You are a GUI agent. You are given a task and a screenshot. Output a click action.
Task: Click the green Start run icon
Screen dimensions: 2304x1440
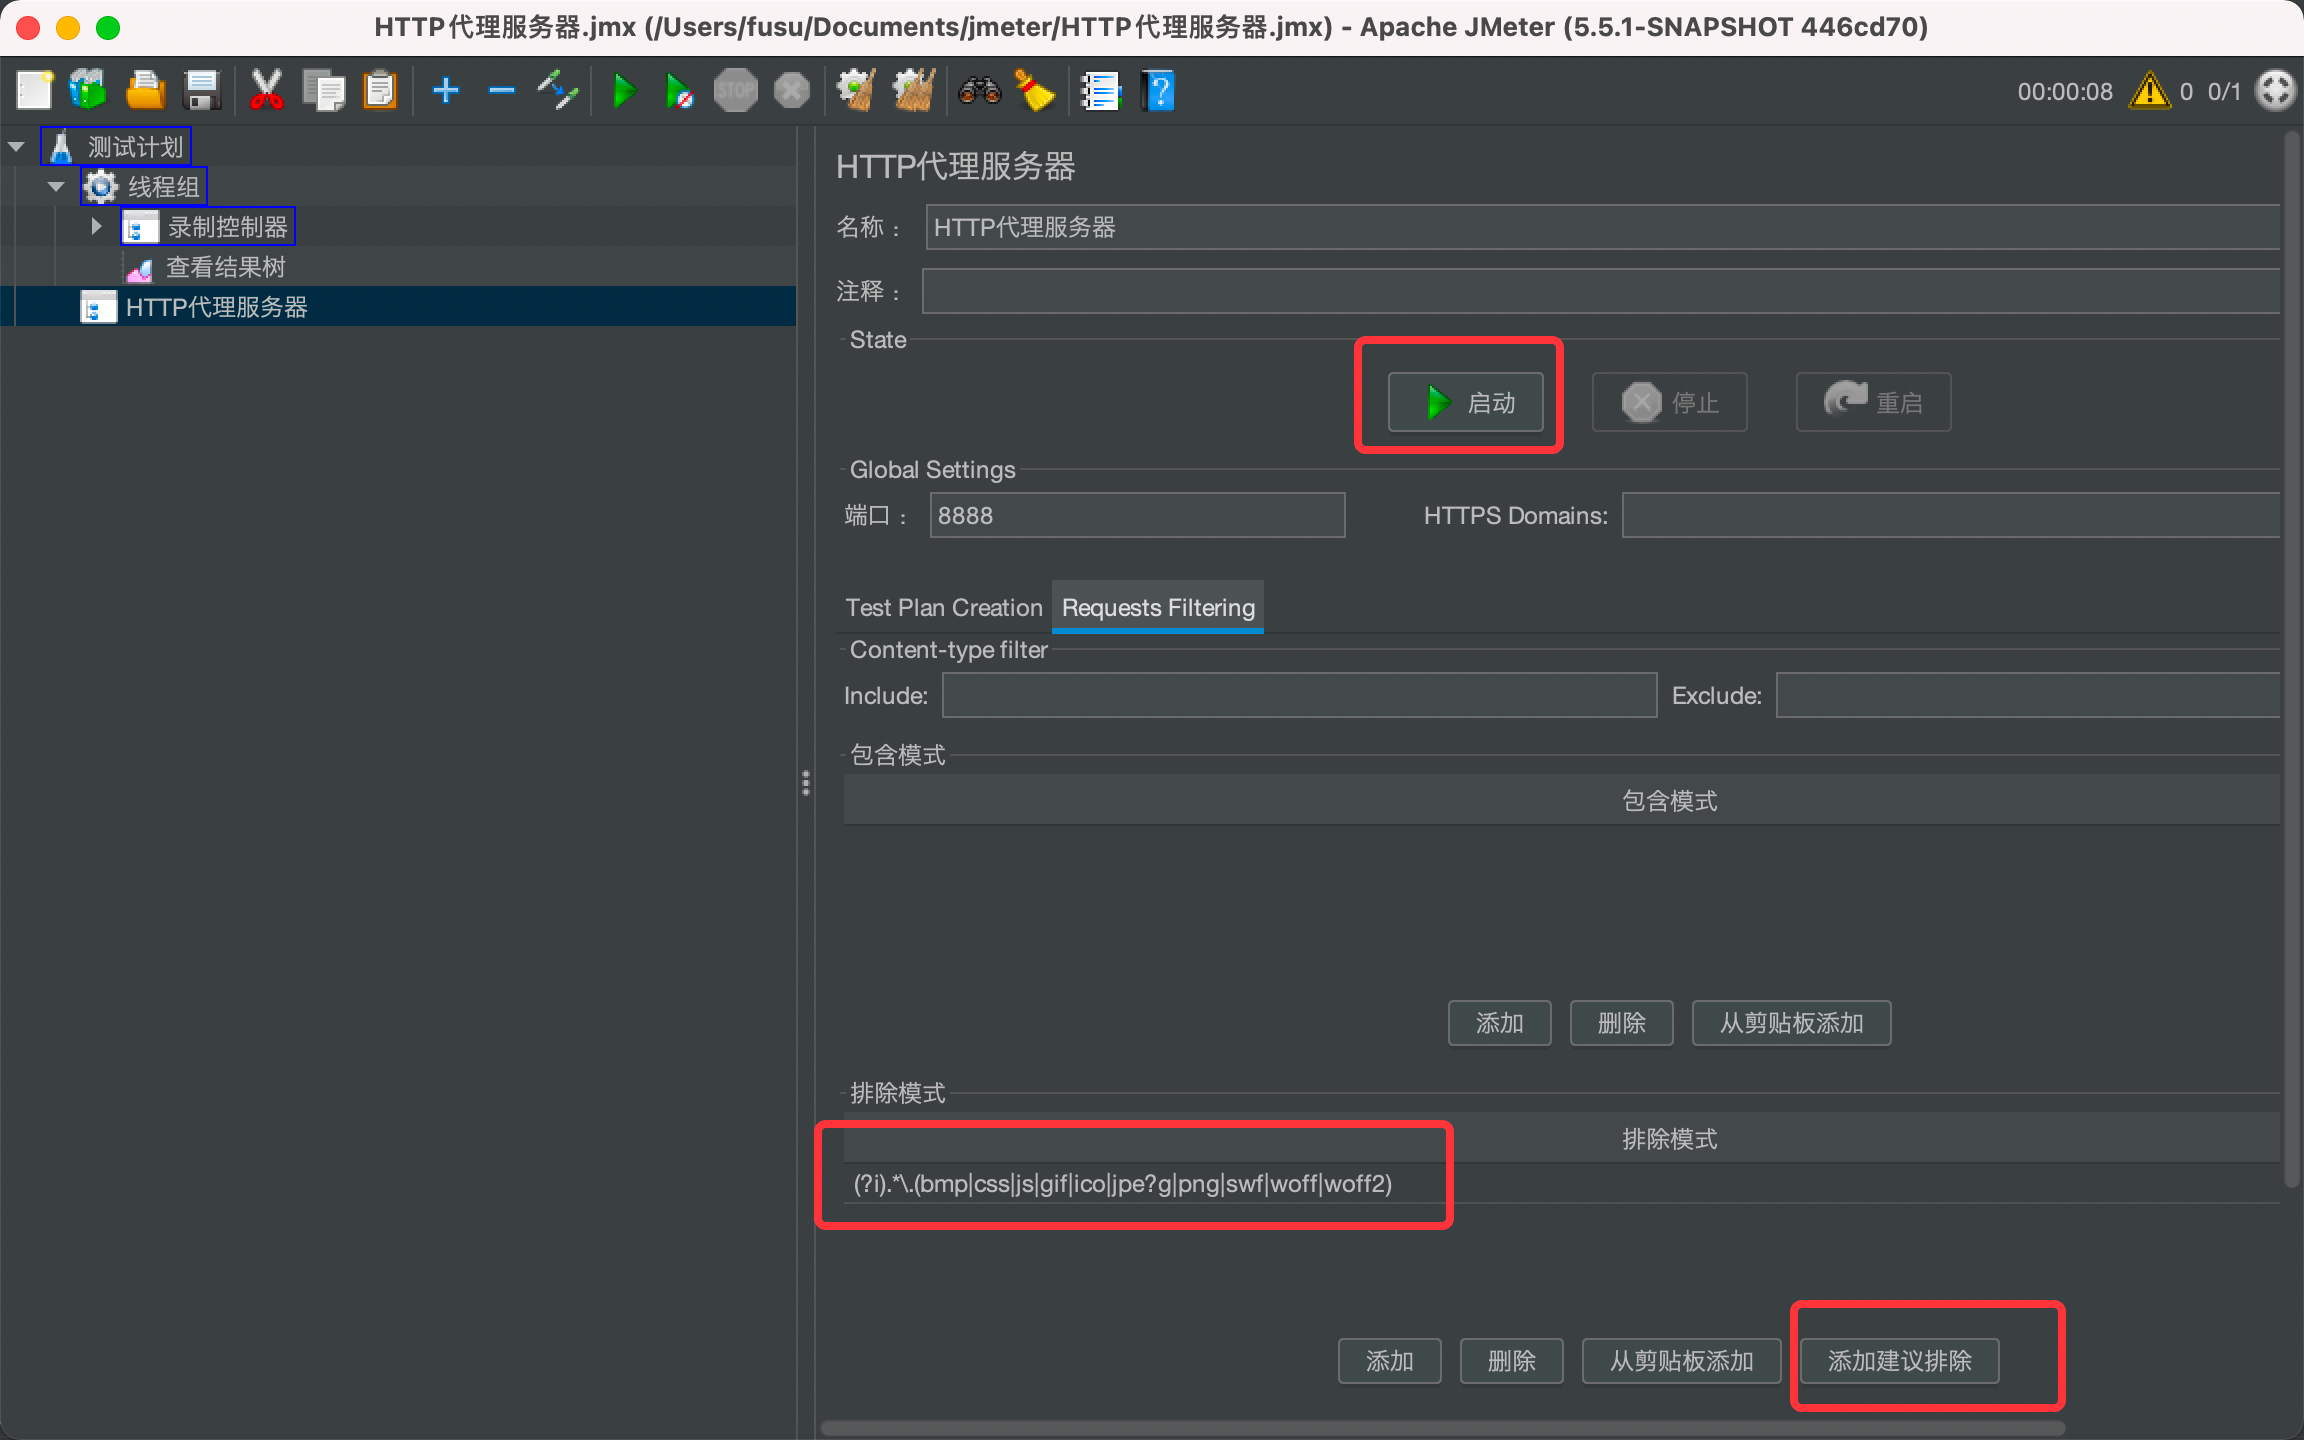coord(624,91)
